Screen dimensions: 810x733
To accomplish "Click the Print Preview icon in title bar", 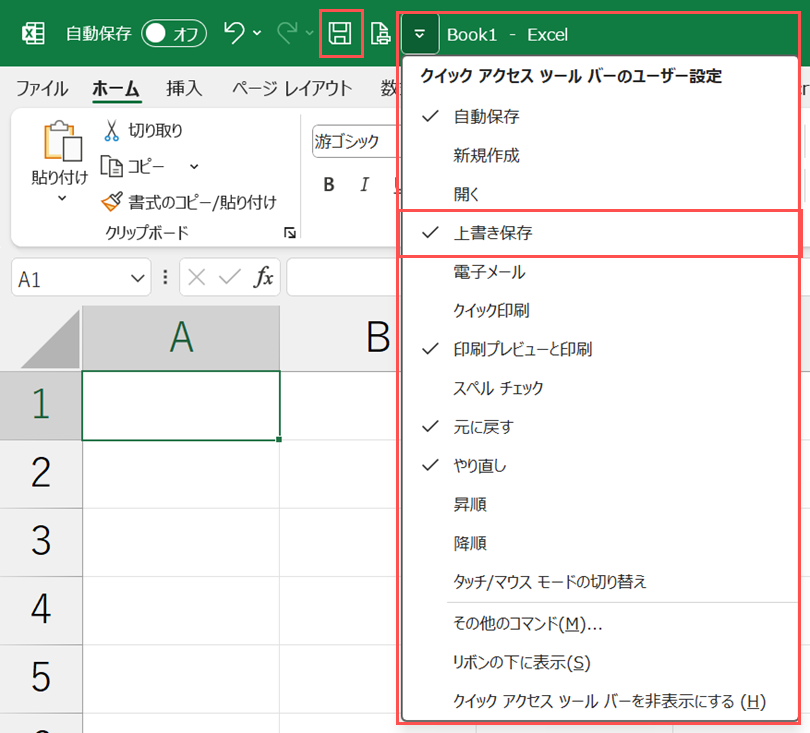I will click(380, 34).
